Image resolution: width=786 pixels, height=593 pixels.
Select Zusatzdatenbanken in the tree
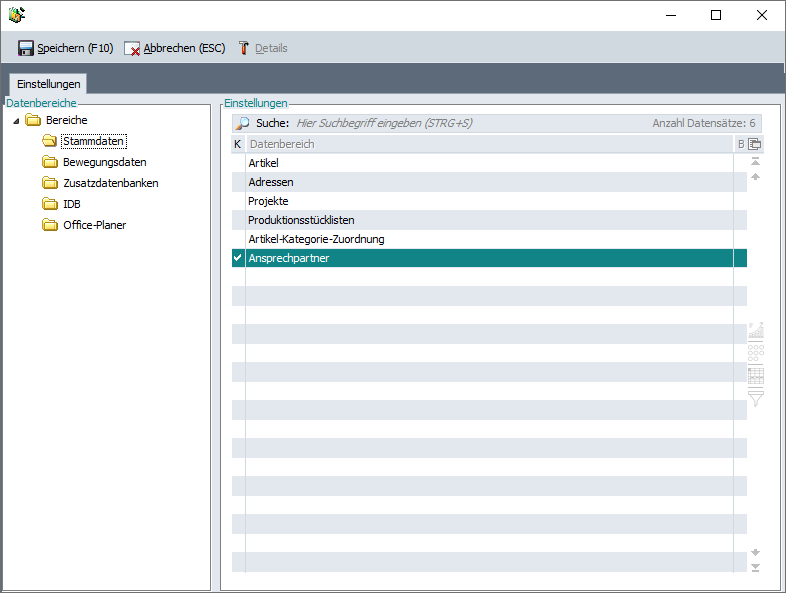(110, 183)
